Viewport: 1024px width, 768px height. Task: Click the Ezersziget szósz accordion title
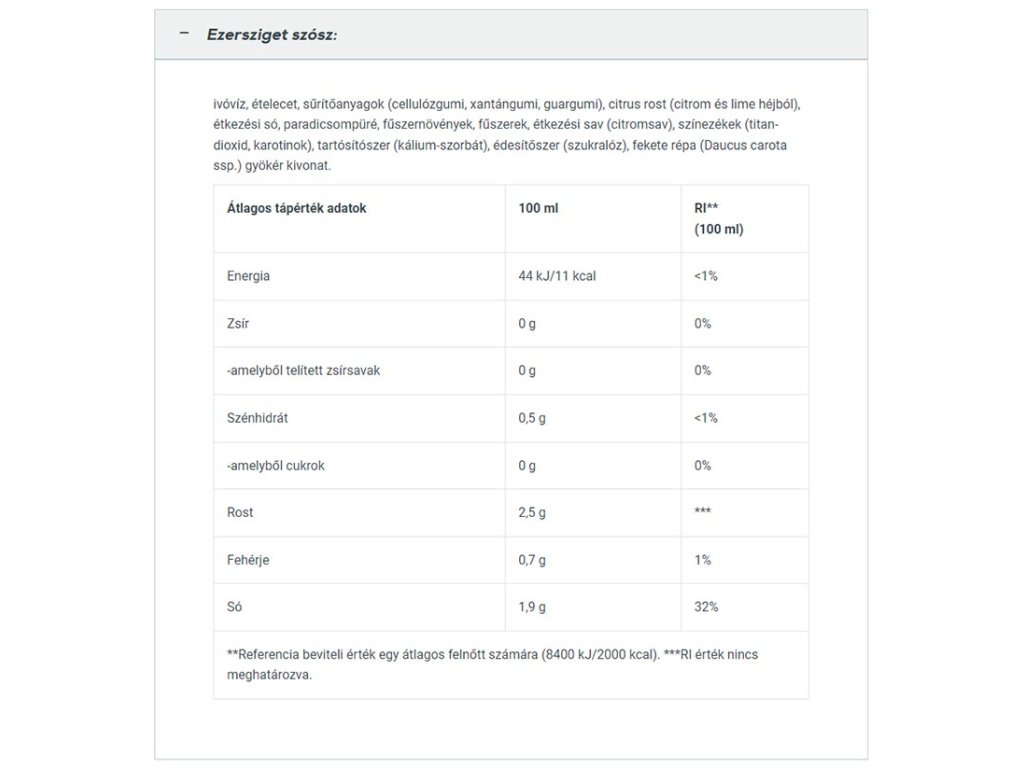tap(272, 35)
